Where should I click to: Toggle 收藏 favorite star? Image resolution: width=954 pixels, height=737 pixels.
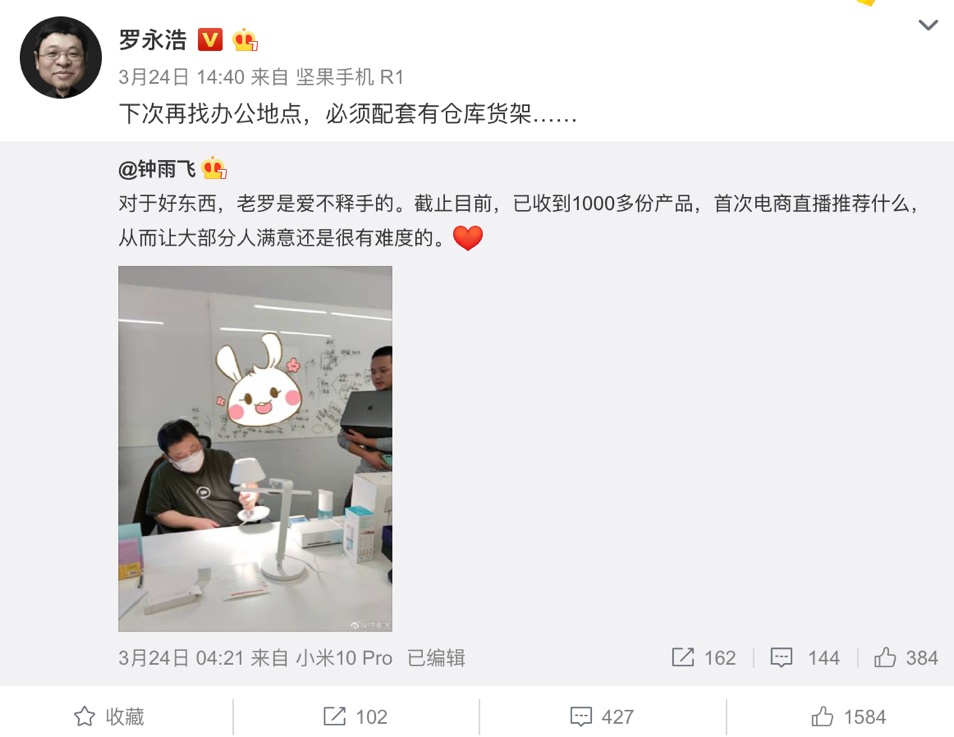pyautogui.click(x=110, y=717)
